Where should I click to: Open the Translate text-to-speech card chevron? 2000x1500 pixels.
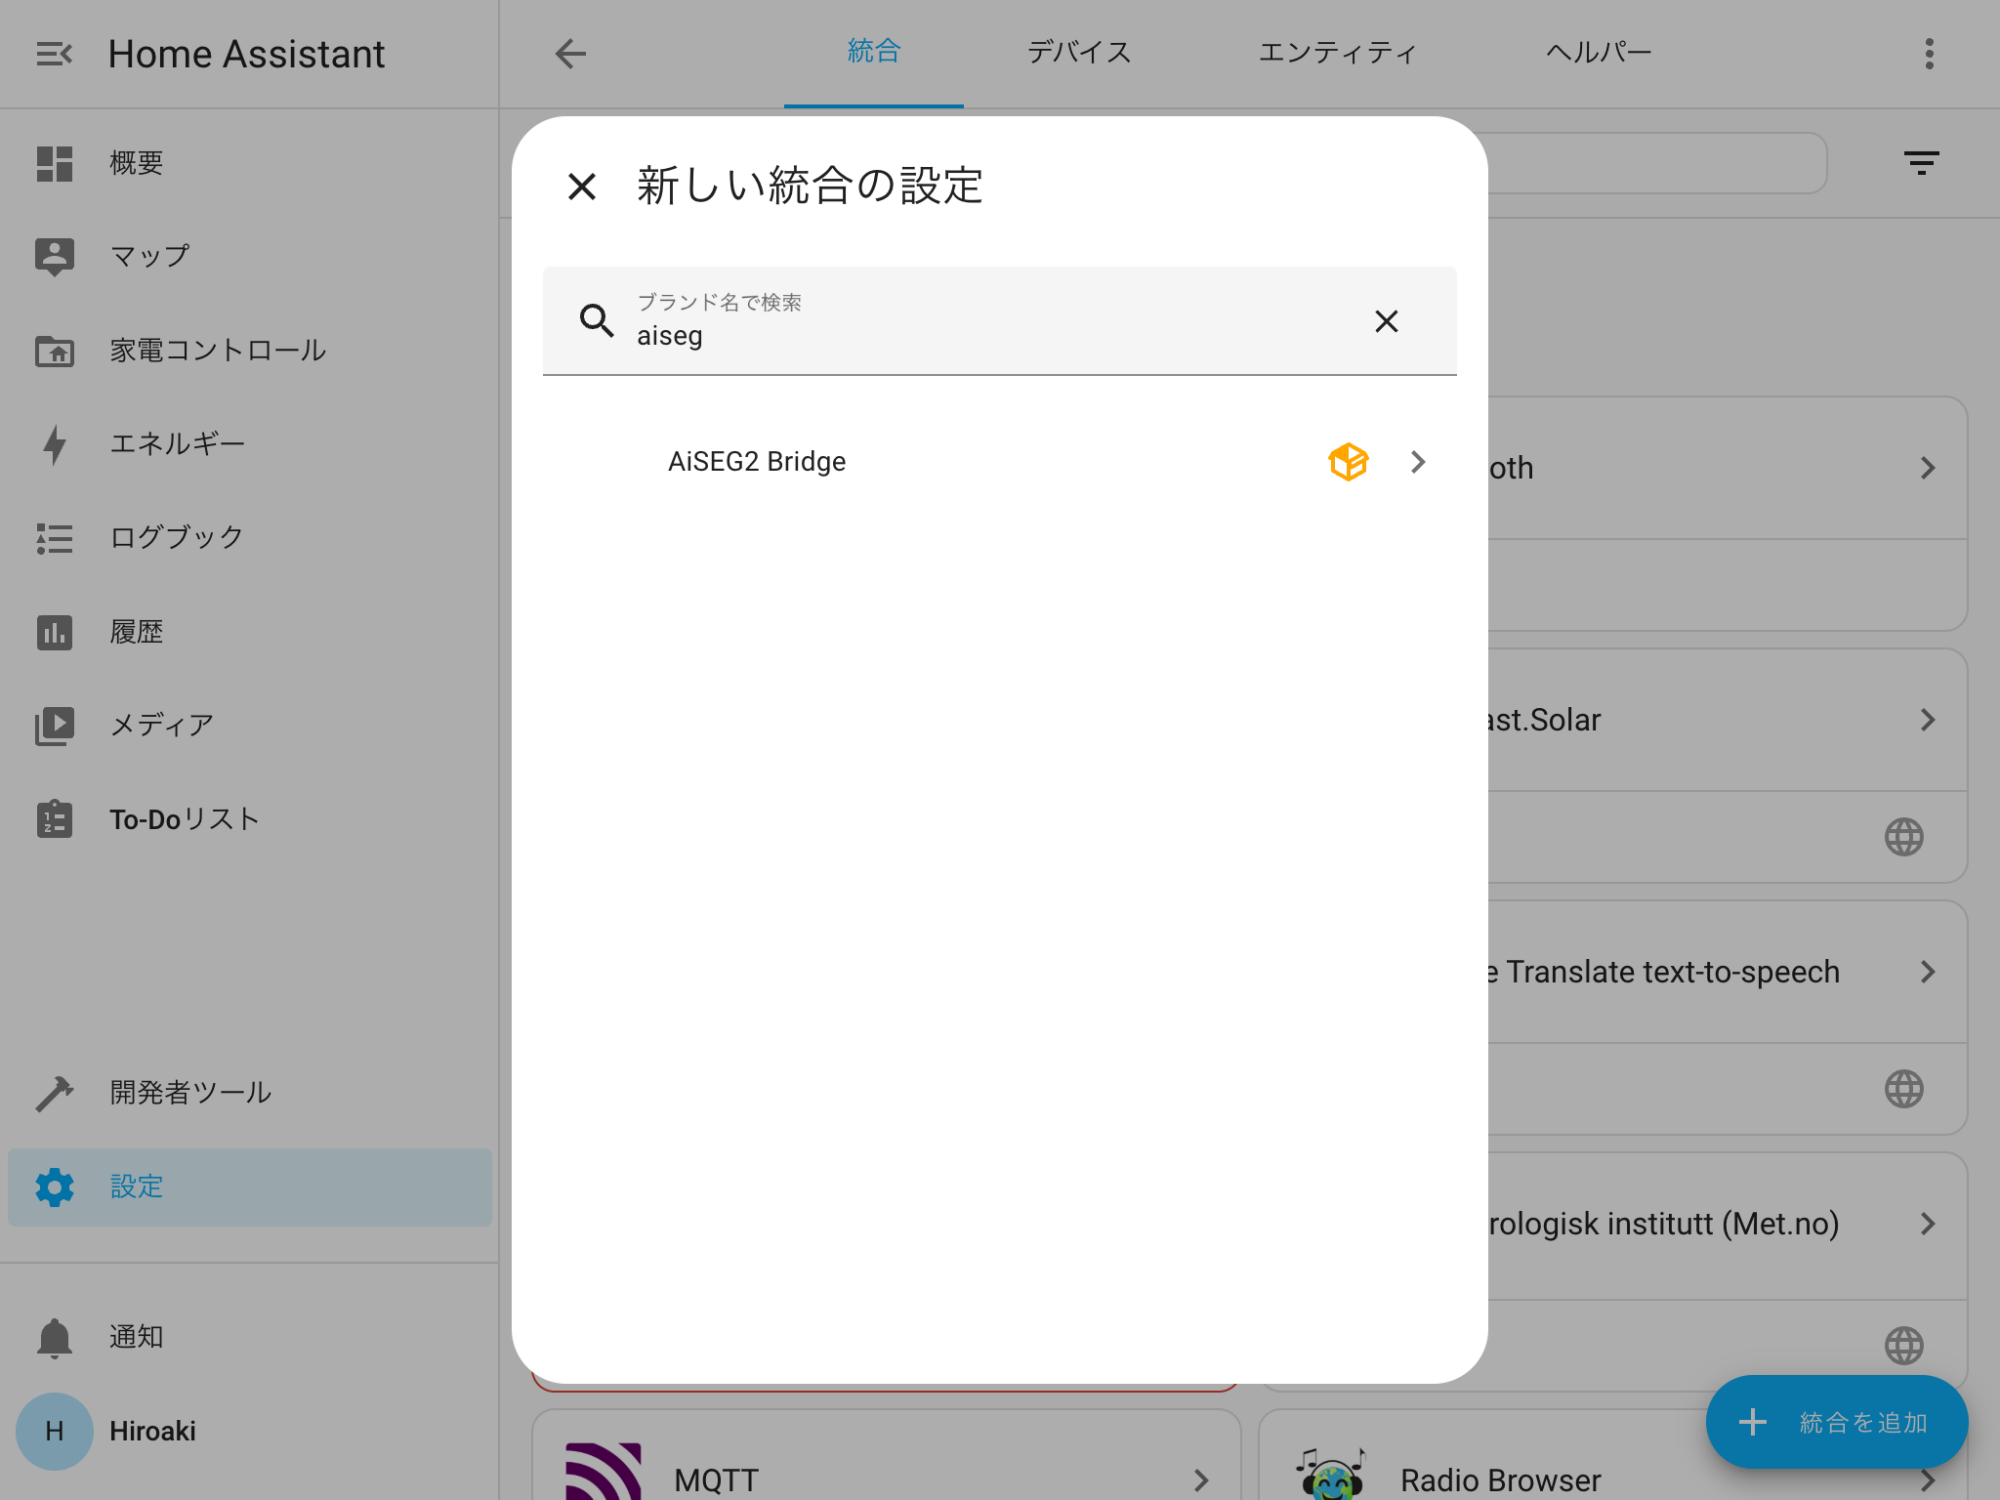point(1928,972)
